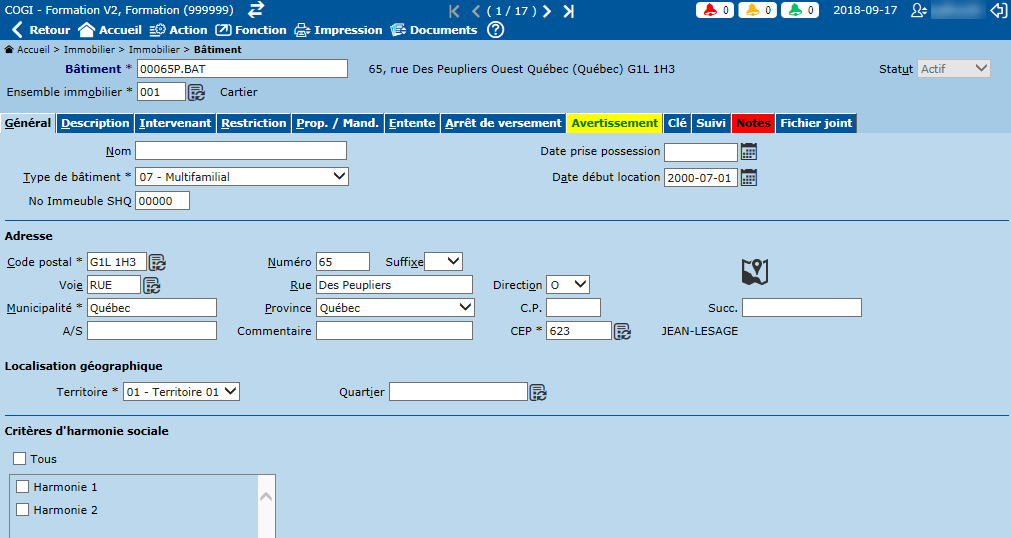Expand the Territoire dropdown
This screenshot has width=1011, height=538.
(181, 392)
